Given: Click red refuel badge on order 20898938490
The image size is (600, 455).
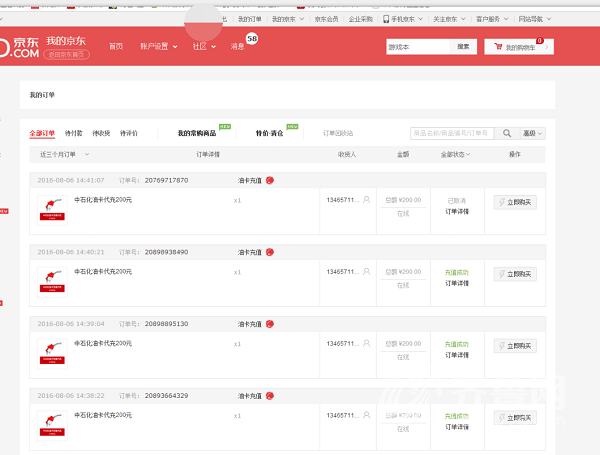Looking at the screenshot, I should pyautogui.click(x=270, y=252).
